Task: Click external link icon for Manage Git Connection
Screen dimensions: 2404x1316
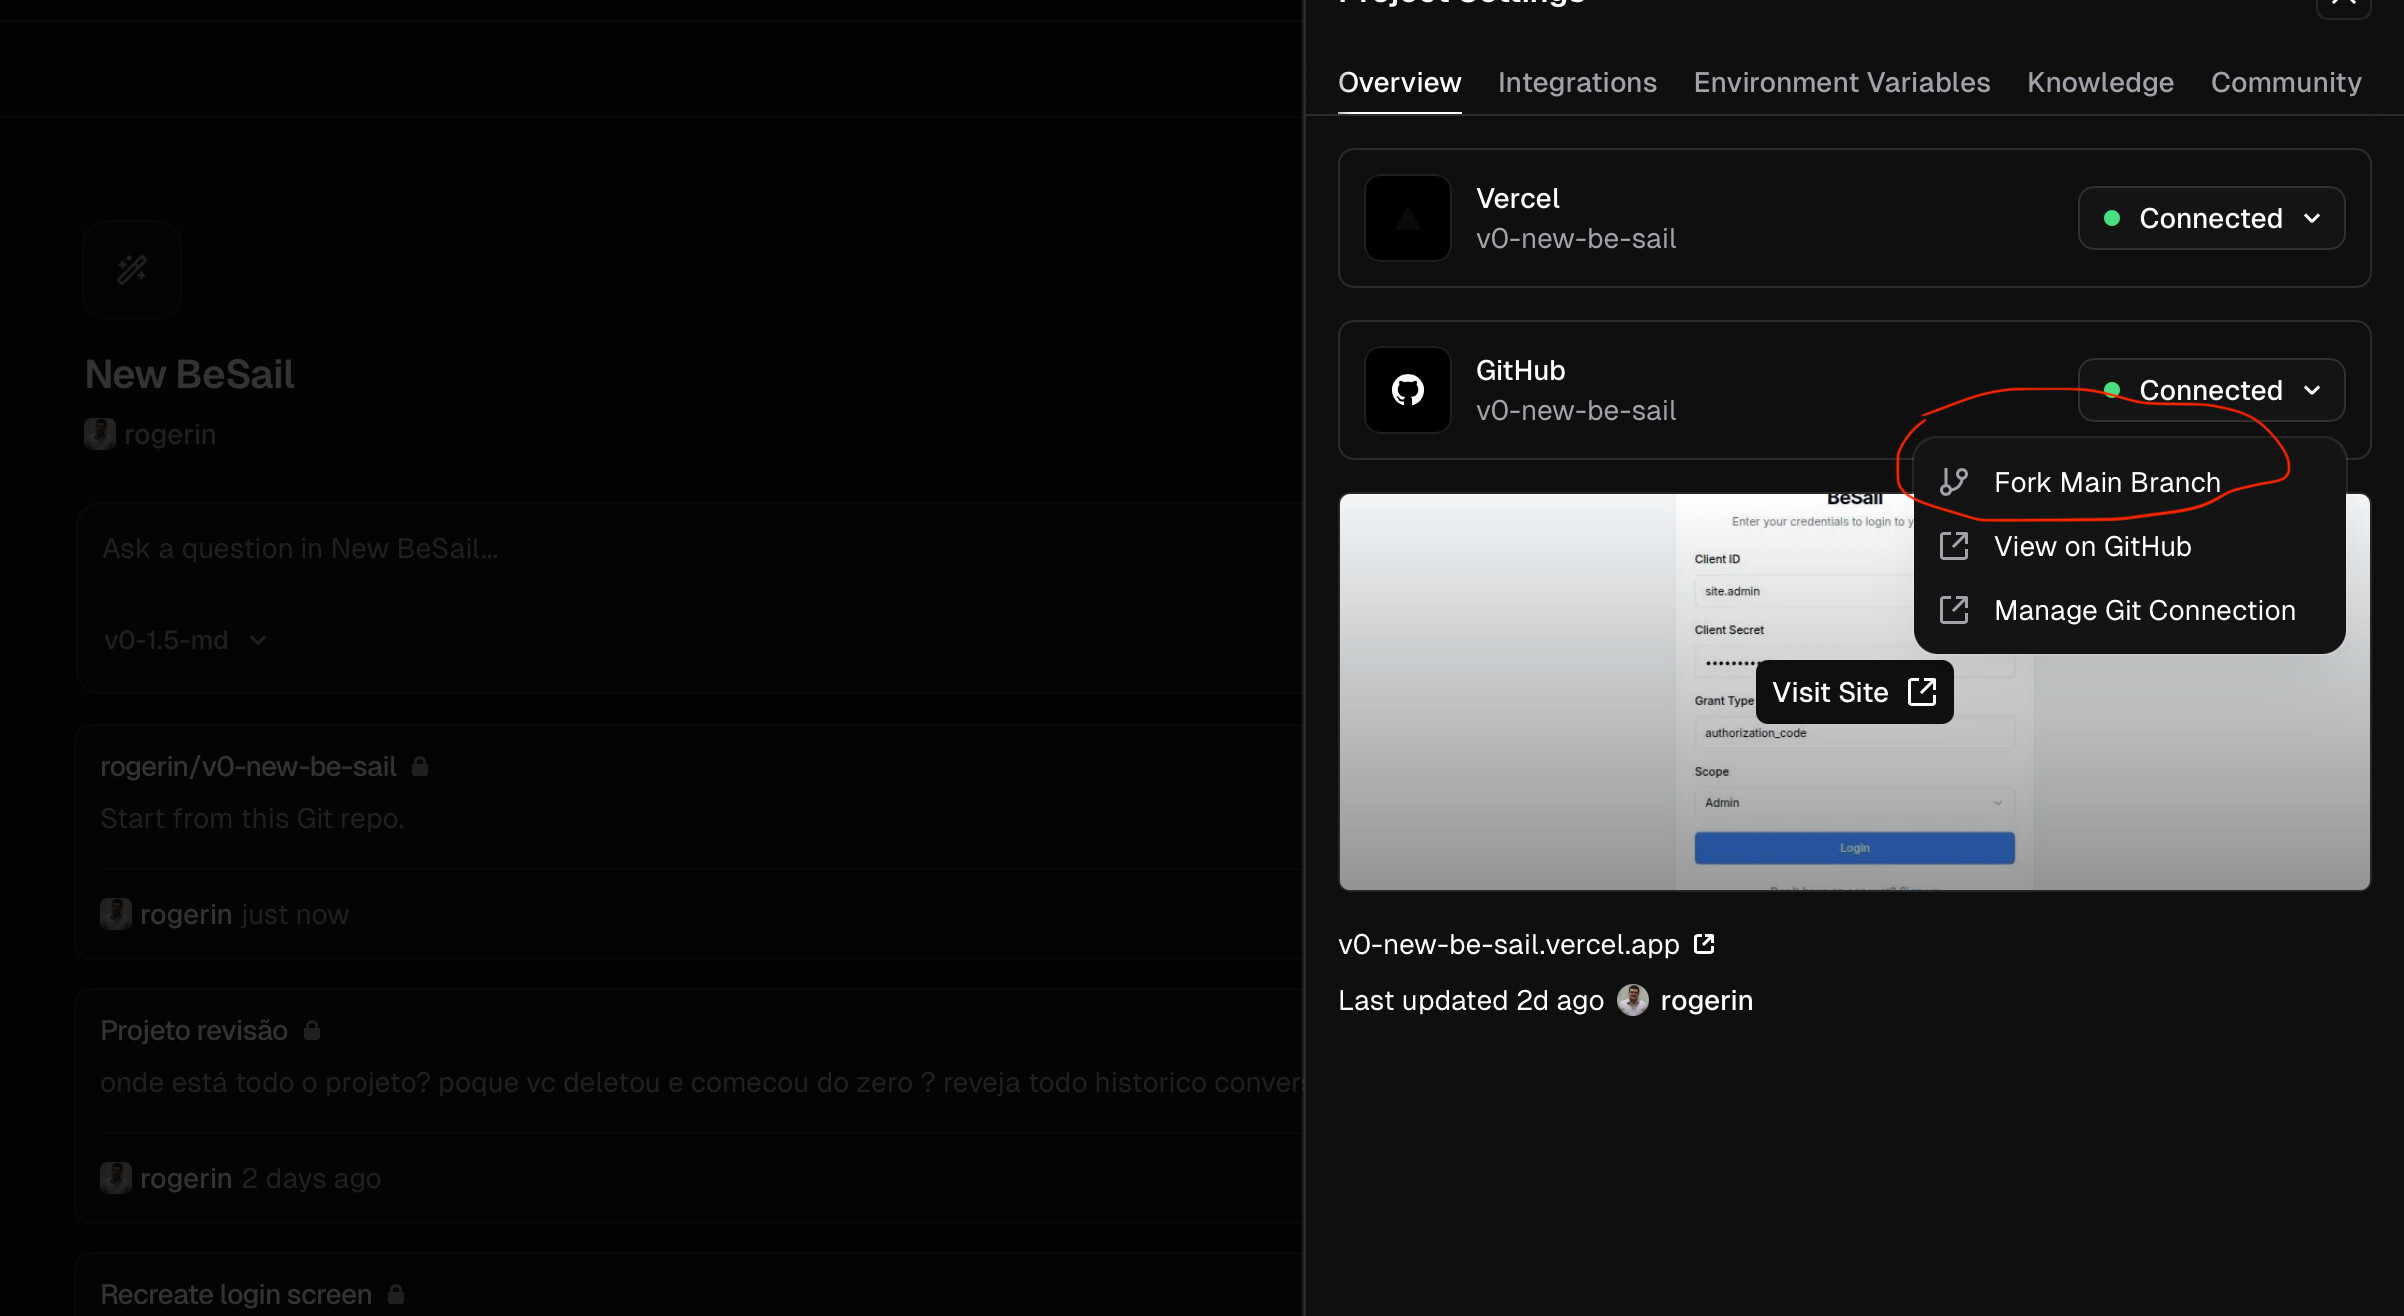Action: 1953,610
